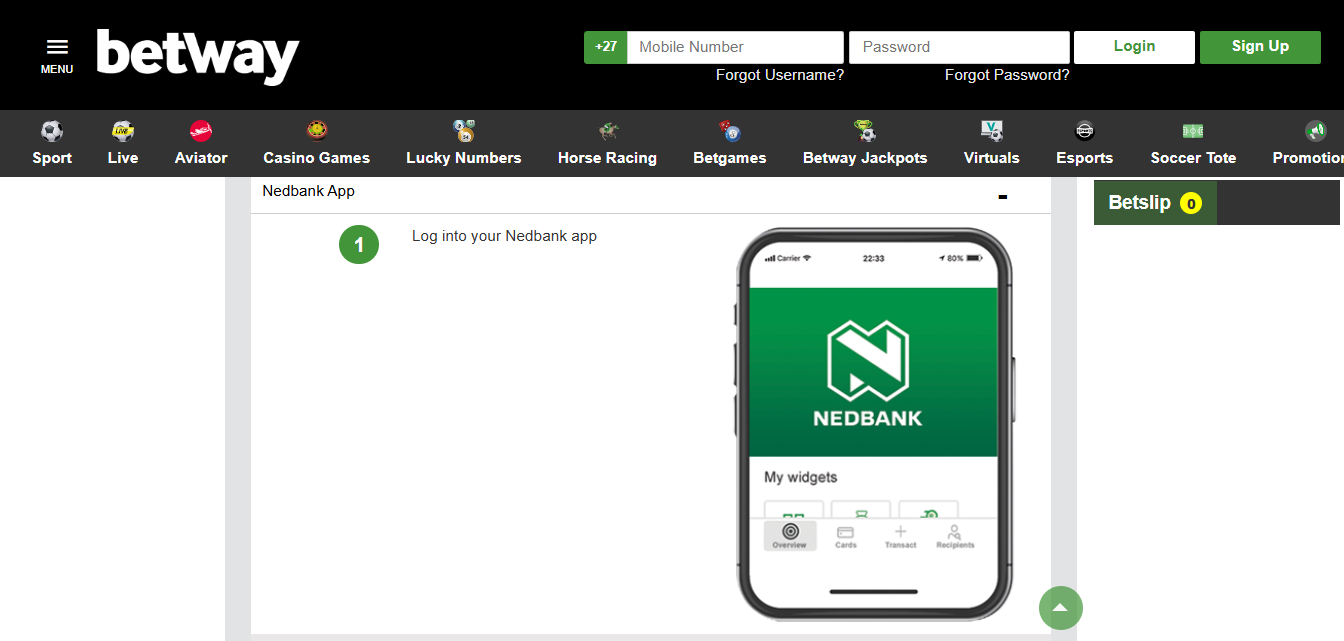Select the Virtuals icon
This screenshot has height=641, width=1344.
[x=990, y=130]
